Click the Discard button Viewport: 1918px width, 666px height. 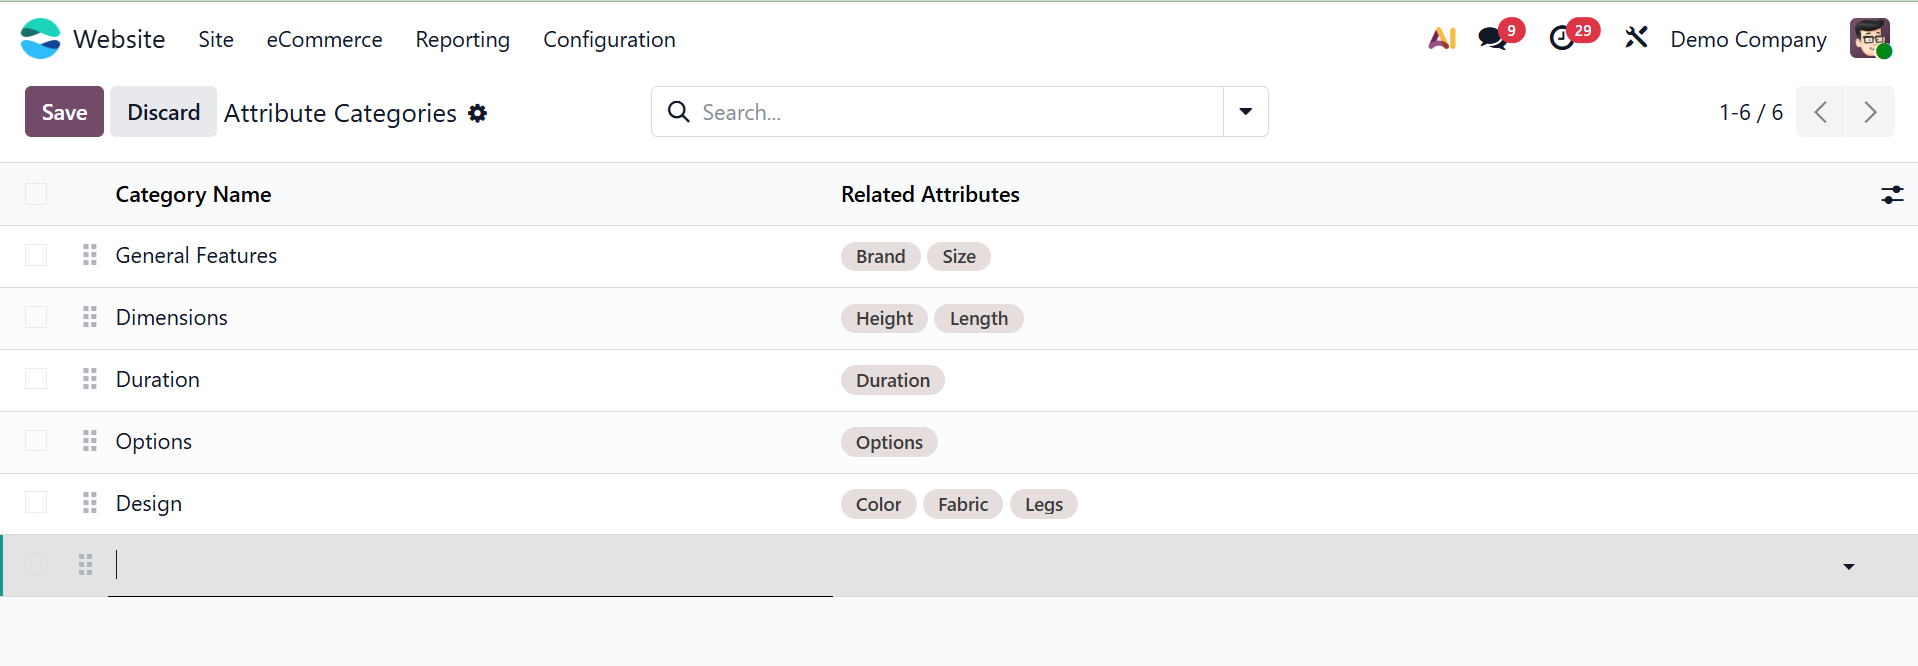coord(163,112)
